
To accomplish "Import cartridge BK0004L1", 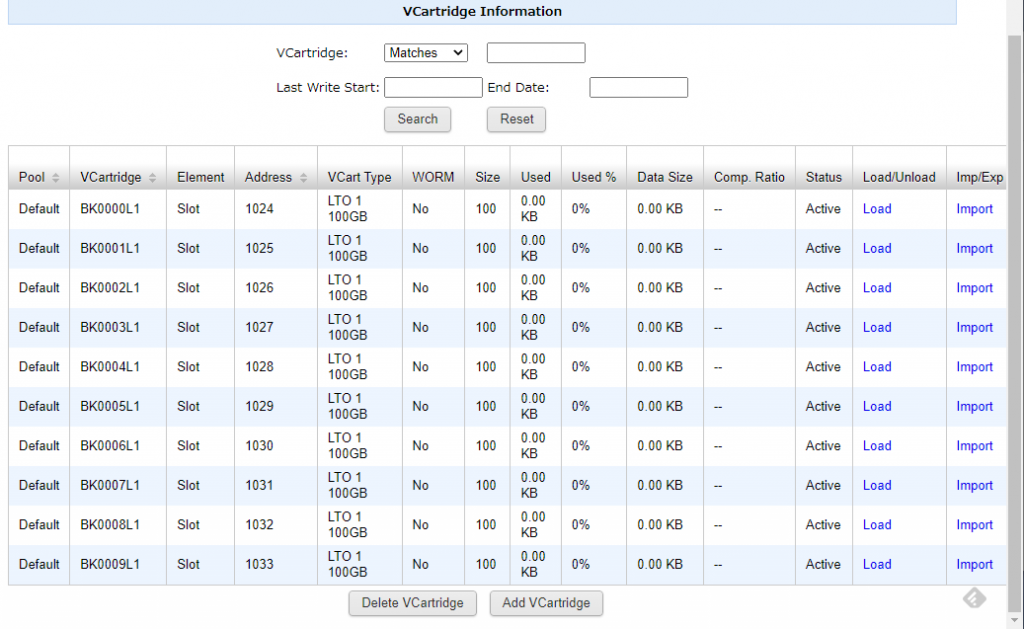I will (974, 367).
